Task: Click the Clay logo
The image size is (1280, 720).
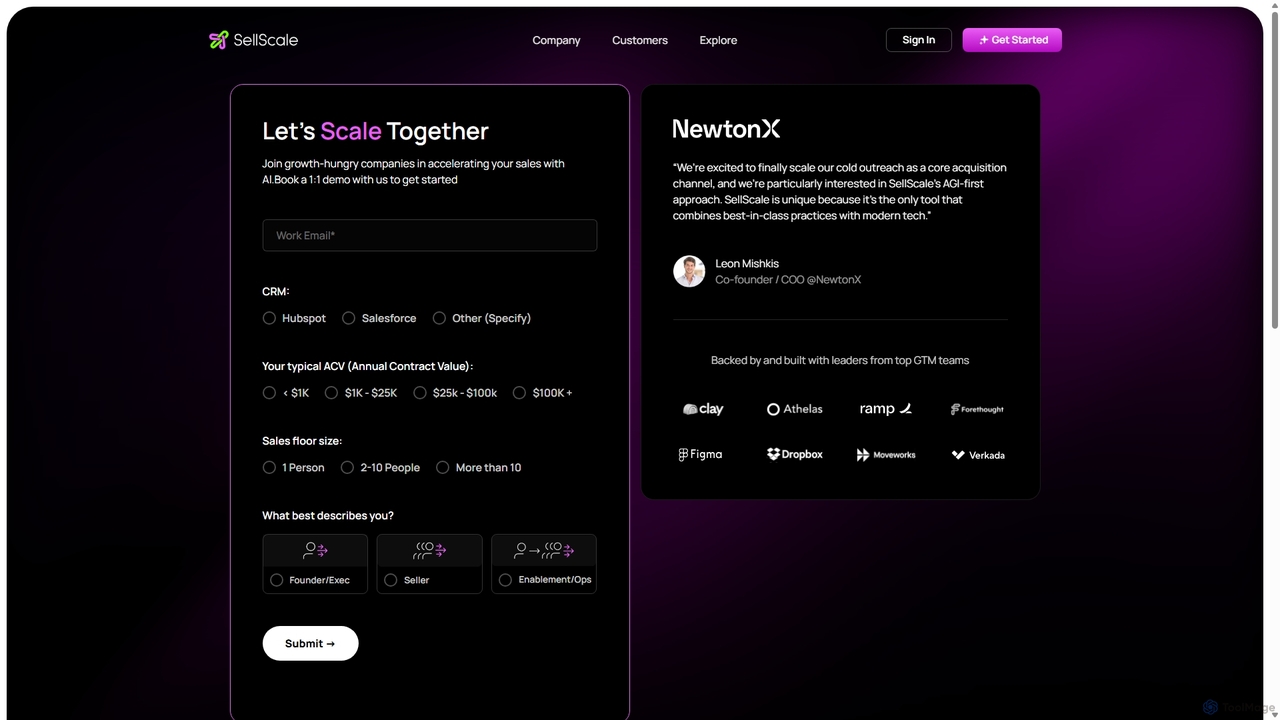Action: coord(703,409)
